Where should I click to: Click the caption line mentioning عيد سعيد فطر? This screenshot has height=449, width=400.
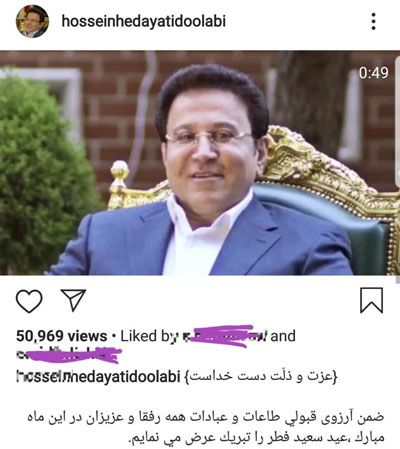(x=257, y=437)
